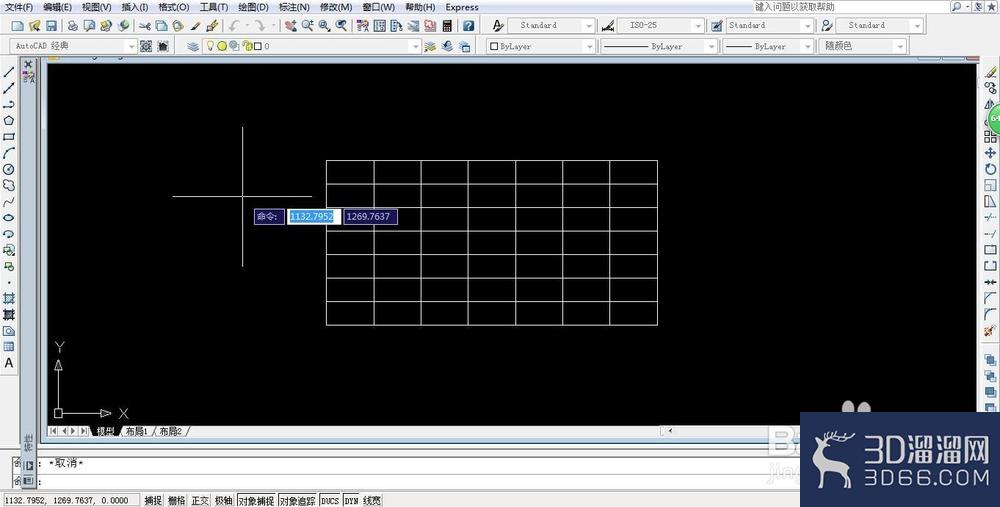Open the Layer Properties Manager icon
Viewport: 1000px width, 507px height.
tap(193, 47)
